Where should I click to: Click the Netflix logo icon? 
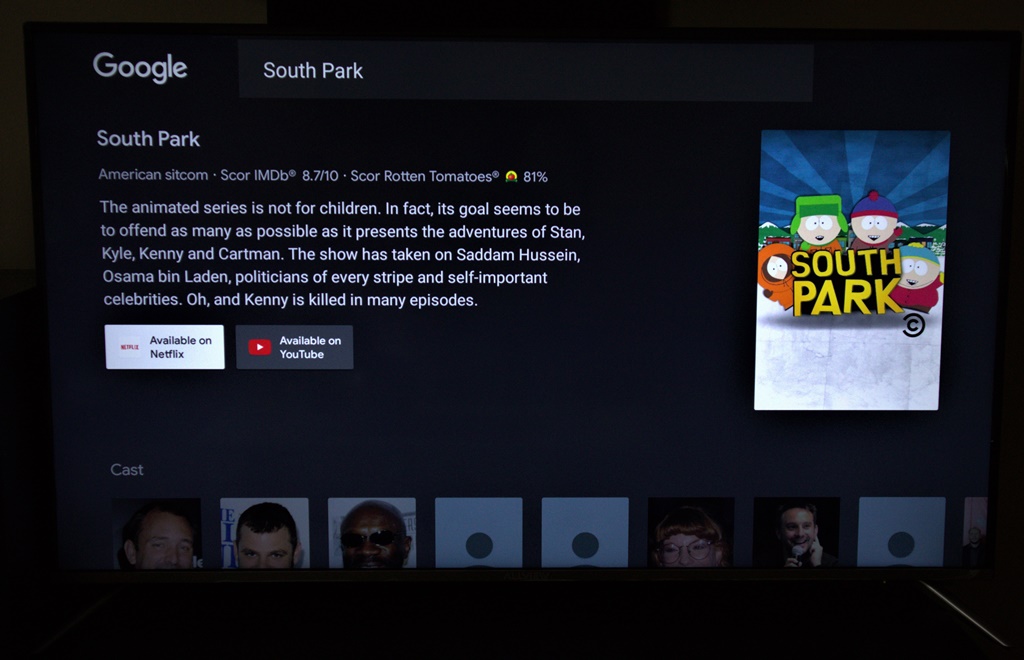click(x=129, y=347)
